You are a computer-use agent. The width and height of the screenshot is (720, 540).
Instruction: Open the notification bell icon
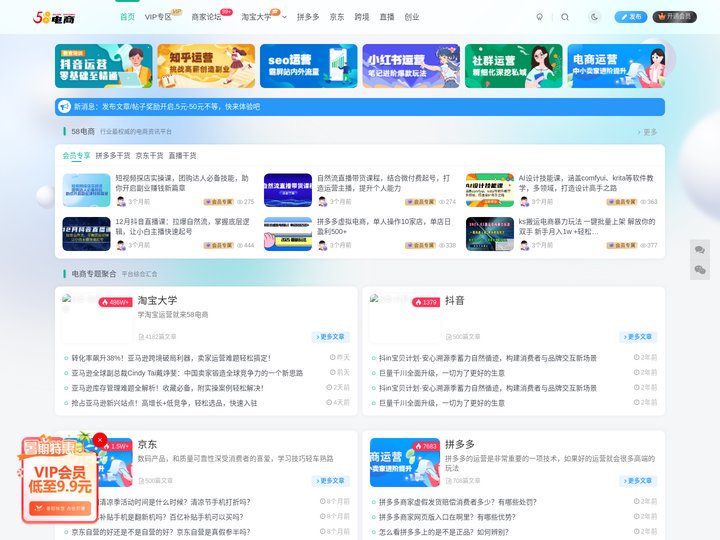pyautogui.click(x=540, y=17)
